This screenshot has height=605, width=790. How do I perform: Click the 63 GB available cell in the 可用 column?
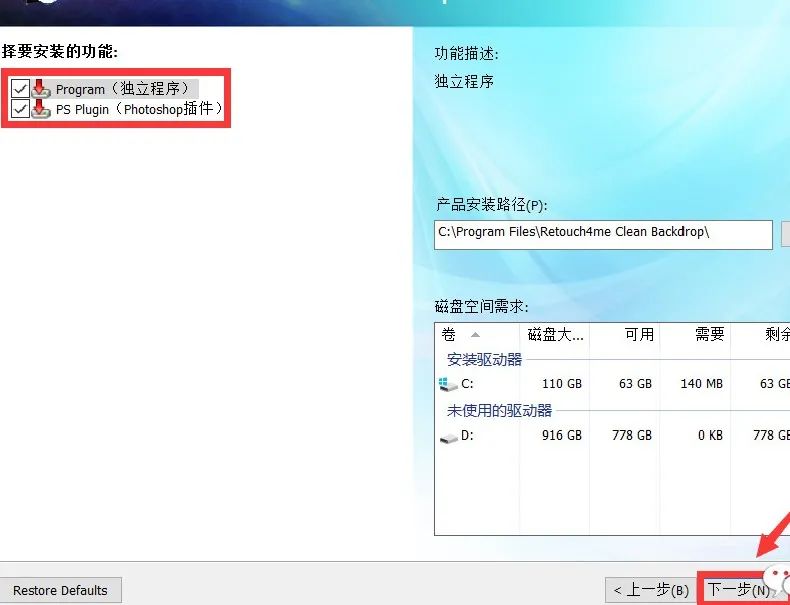tap(635, 384)
